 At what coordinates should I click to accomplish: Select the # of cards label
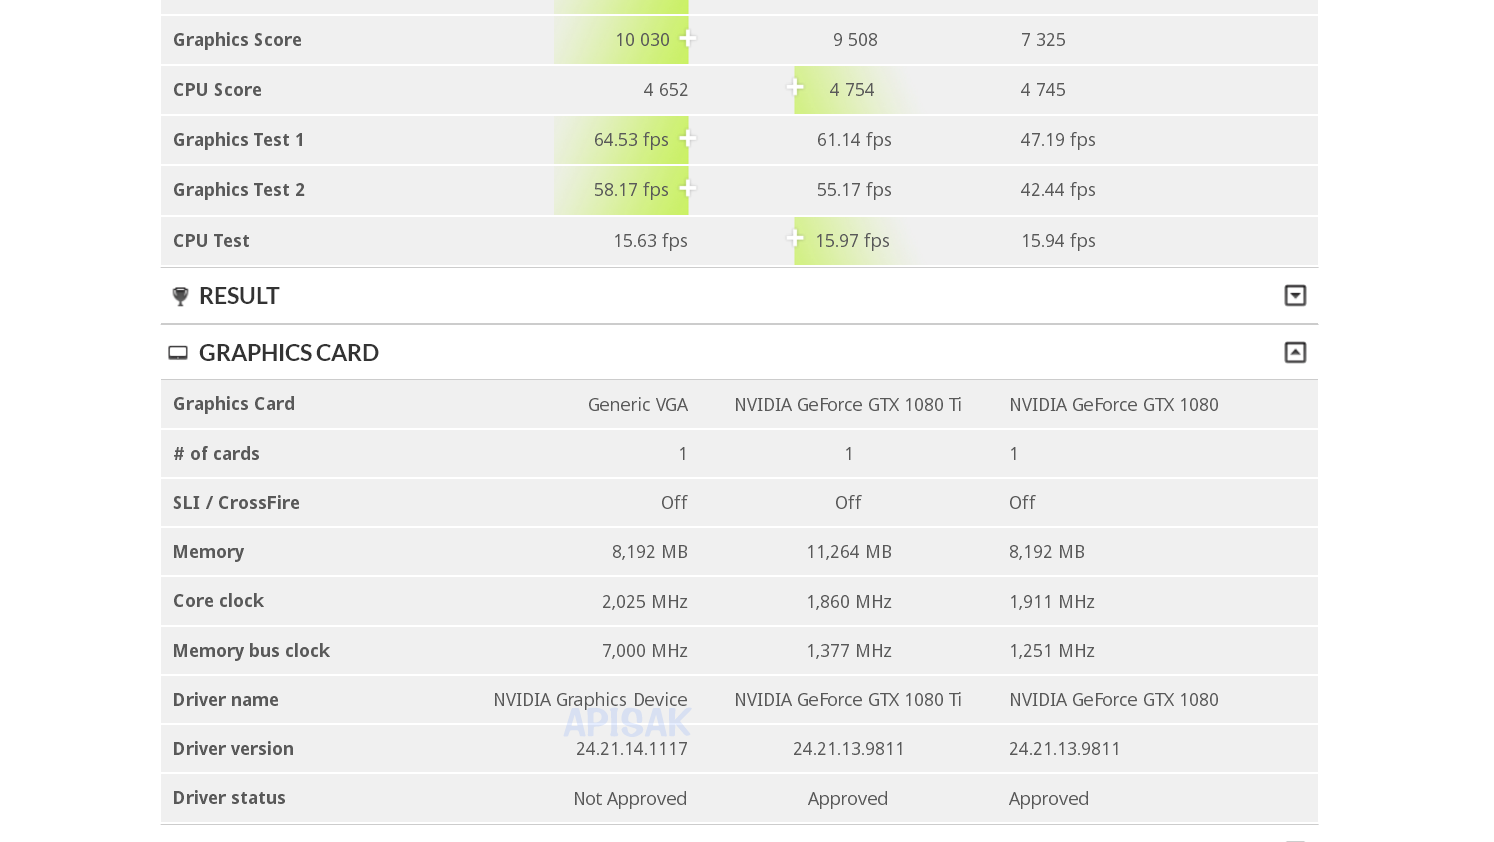click(216, 454)
